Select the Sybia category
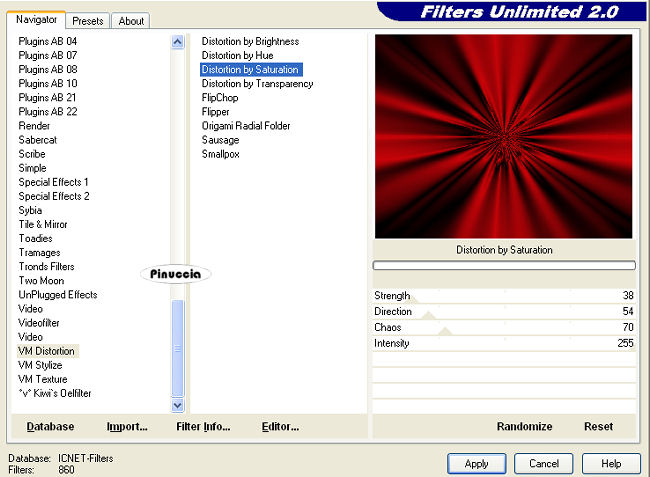 [30, 211]
